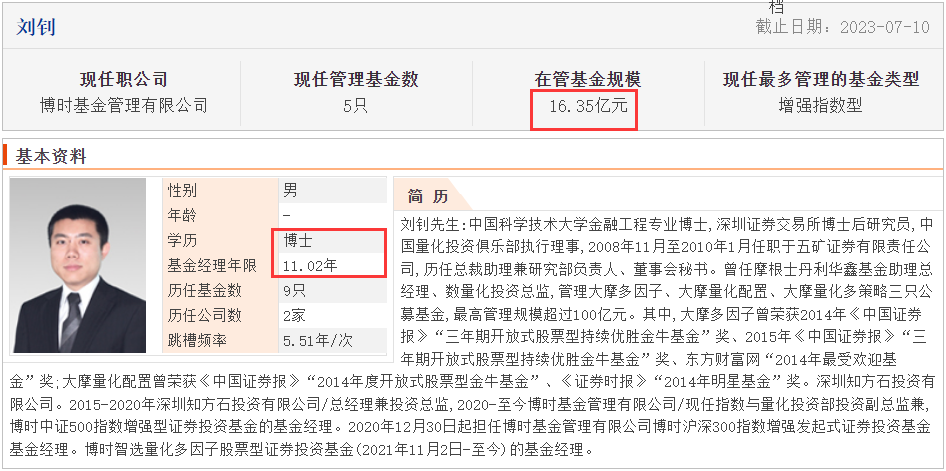946x471 pixels.
Task: Click the 简历 tab header
Action: pos(428,196)
